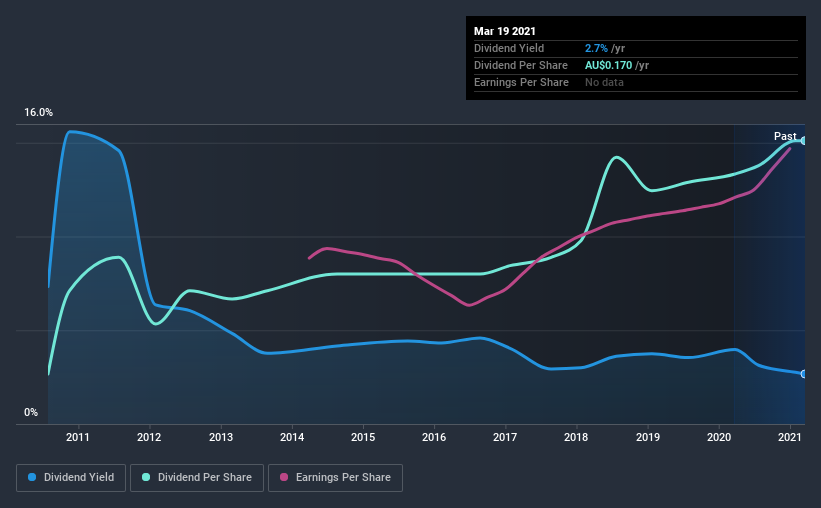Click the pink dot in Earnings Per Share legend
This screenshot has height=508, width=821.
coord(284,478)
